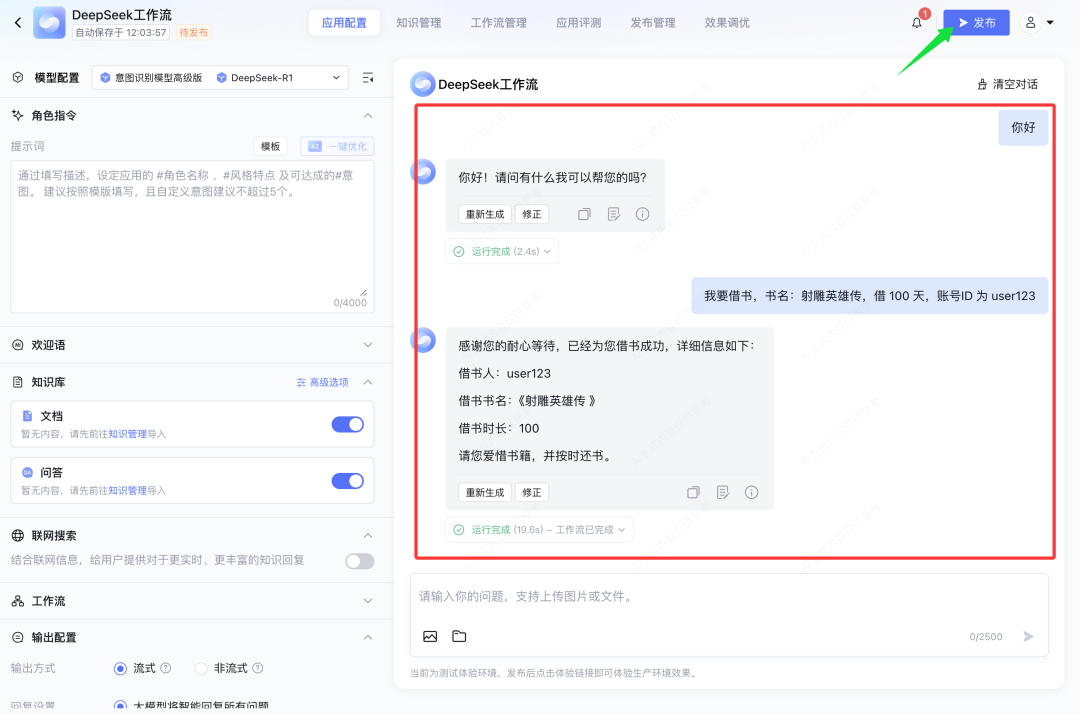Expand the 欢迎语 section
Image resolution: width=1080 pixels, height=714 pixels.
(x=368, y=345)
